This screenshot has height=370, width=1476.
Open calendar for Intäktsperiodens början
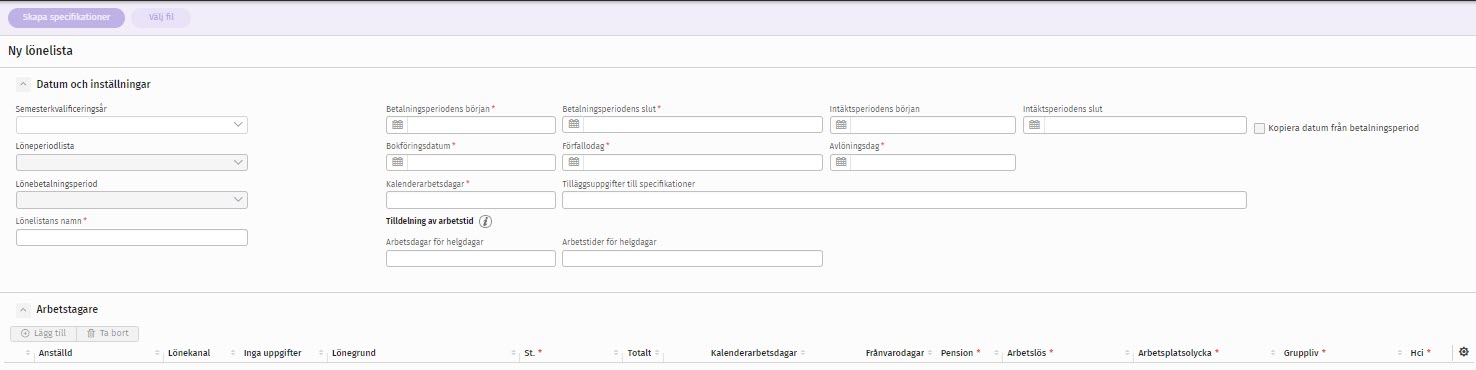pos(841,125)
